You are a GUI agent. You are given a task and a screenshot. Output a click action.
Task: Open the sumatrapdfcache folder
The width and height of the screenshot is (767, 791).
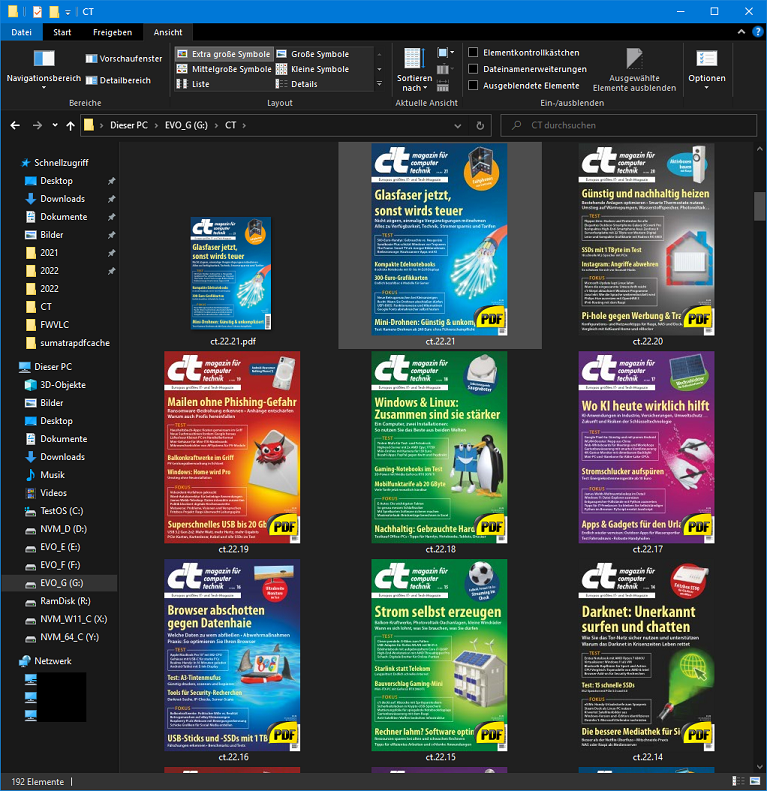pyautogui.click(x=75, y=343)
